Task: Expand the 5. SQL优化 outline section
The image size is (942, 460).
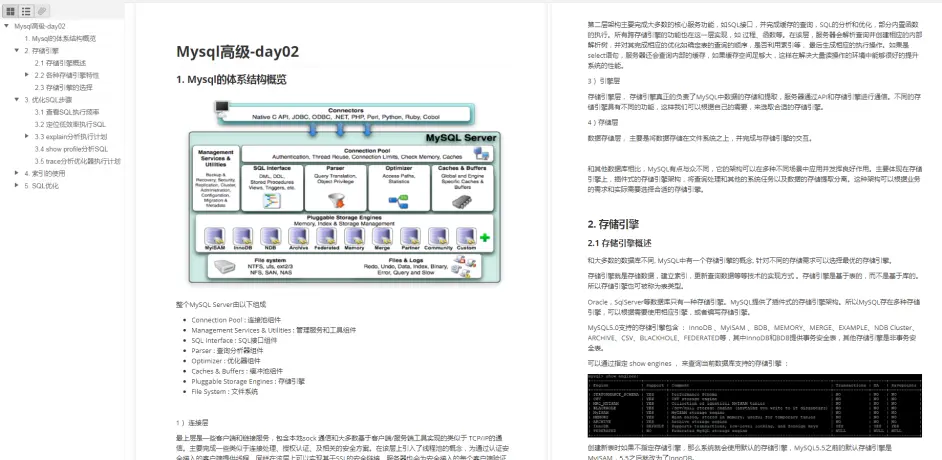Action: tap(17, 186)
